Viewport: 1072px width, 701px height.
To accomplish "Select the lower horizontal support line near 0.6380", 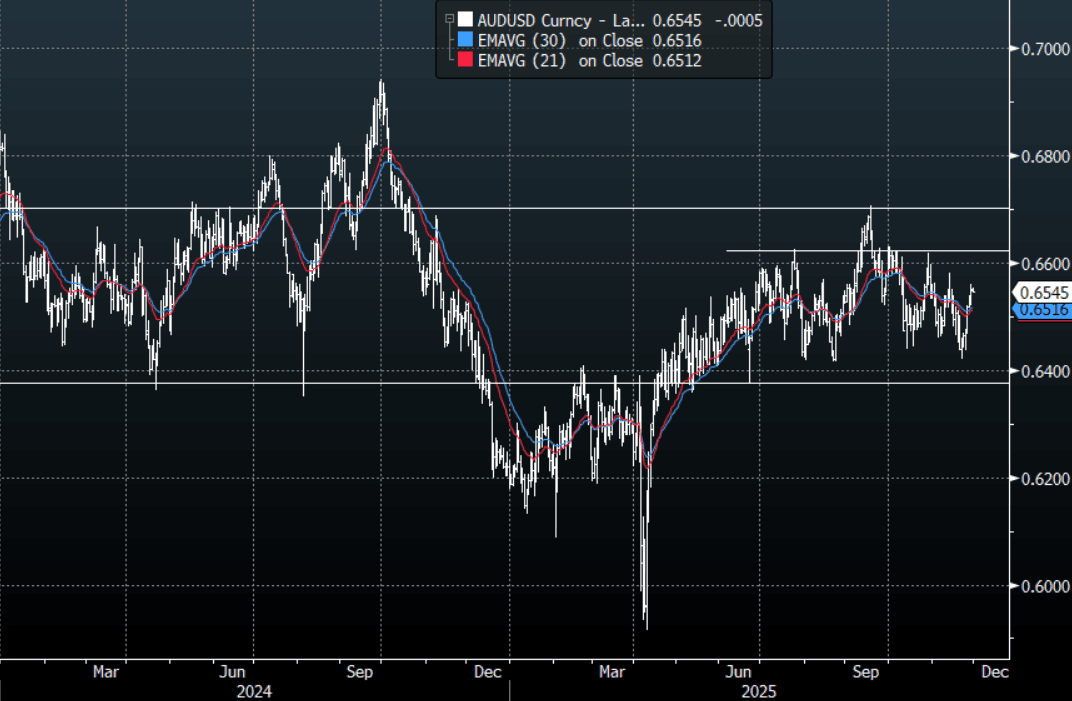I will 500,383.
